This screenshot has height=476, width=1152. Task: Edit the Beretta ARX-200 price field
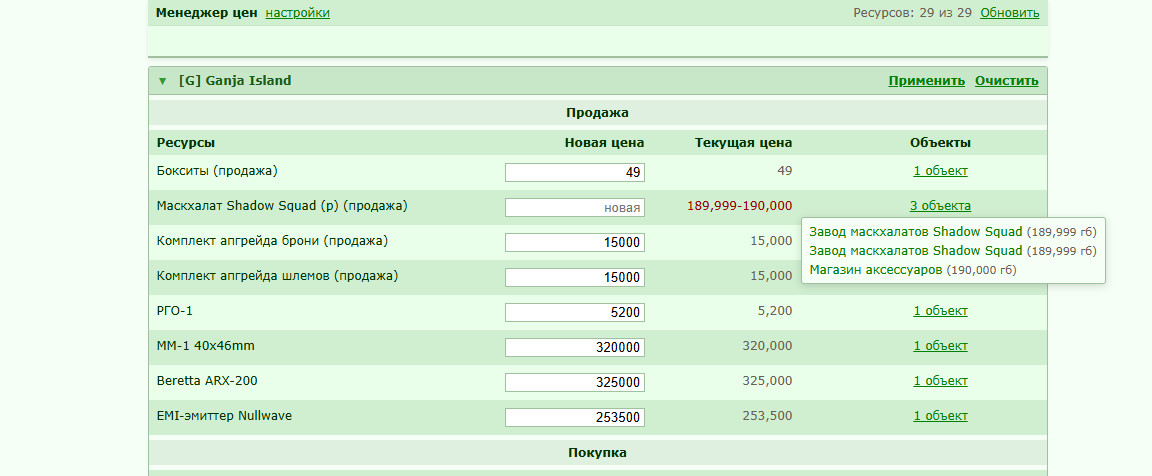[575, 383]
